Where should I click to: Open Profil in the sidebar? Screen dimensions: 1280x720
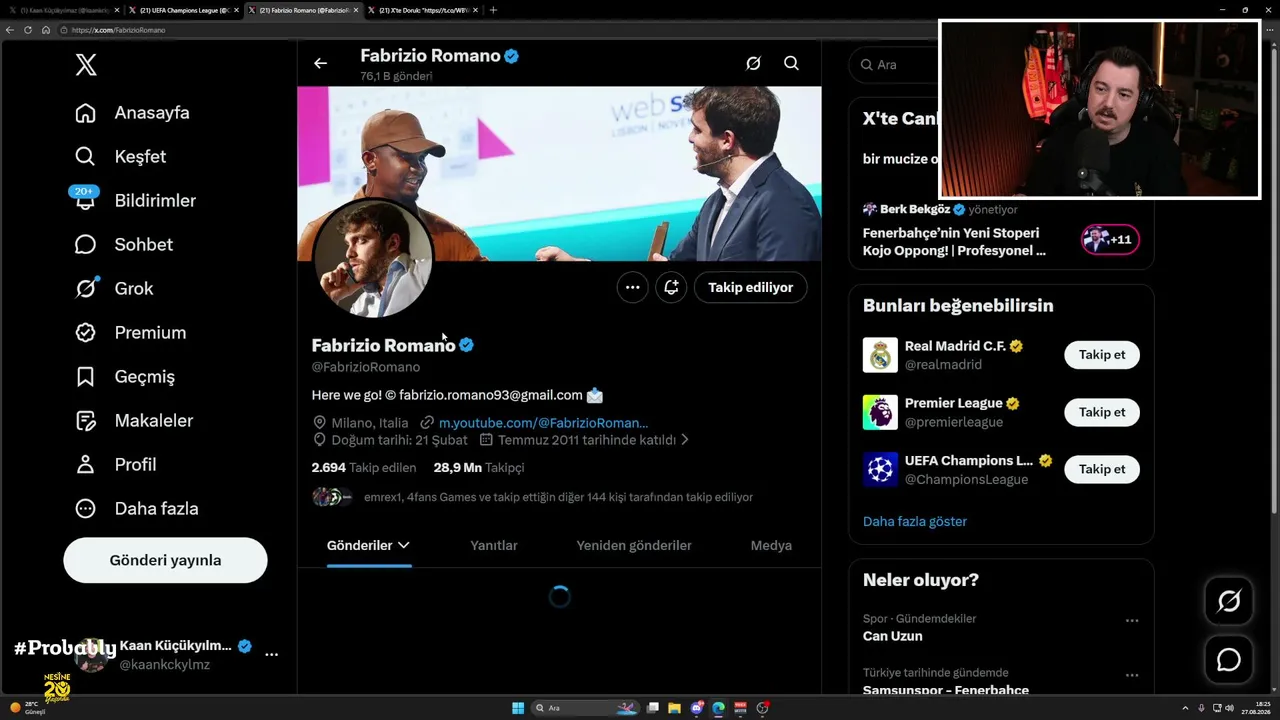pyautogui.click(x=115, y=465)
